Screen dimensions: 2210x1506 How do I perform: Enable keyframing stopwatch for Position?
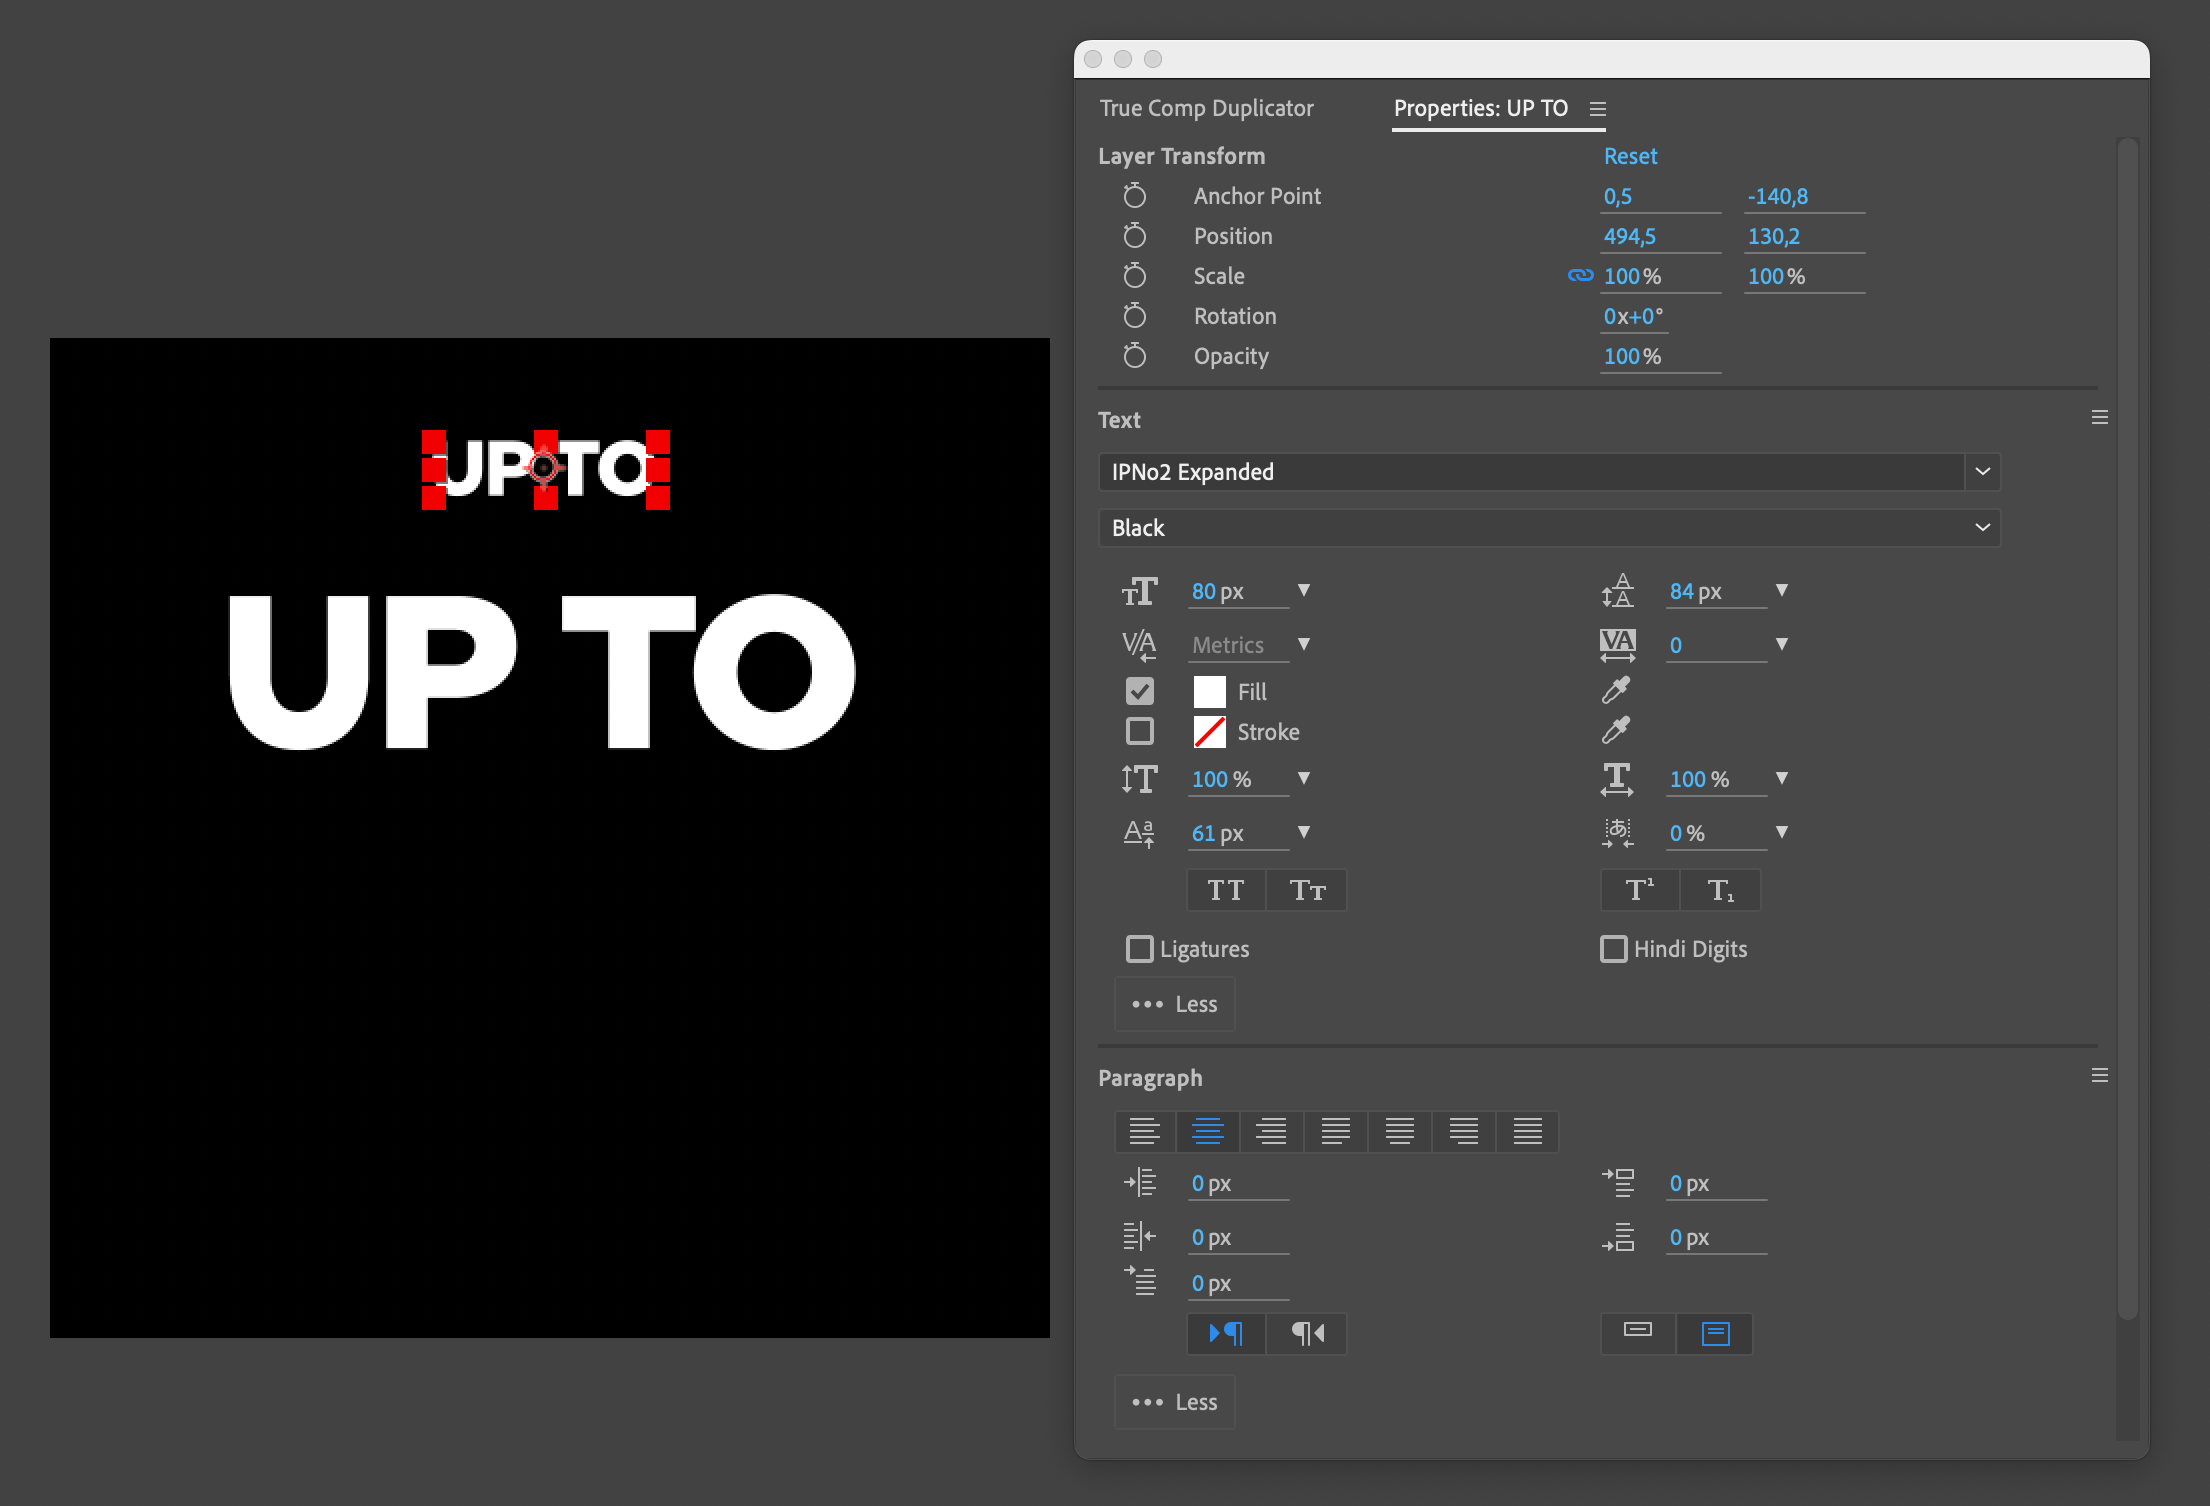(1135, 236)
